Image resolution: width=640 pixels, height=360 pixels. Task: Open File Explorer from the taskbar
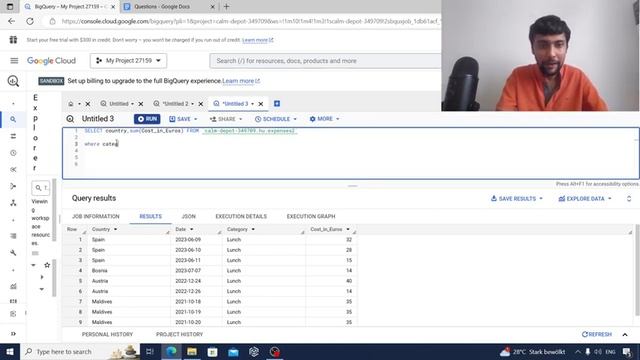(x=192, y=351)
